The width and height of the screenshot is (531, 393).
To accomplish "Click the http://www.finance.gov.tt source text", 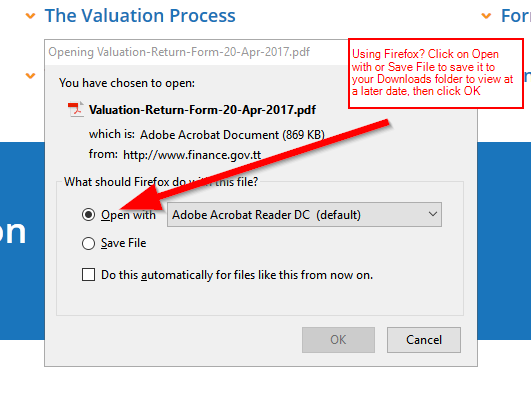I will click(192, 155).
